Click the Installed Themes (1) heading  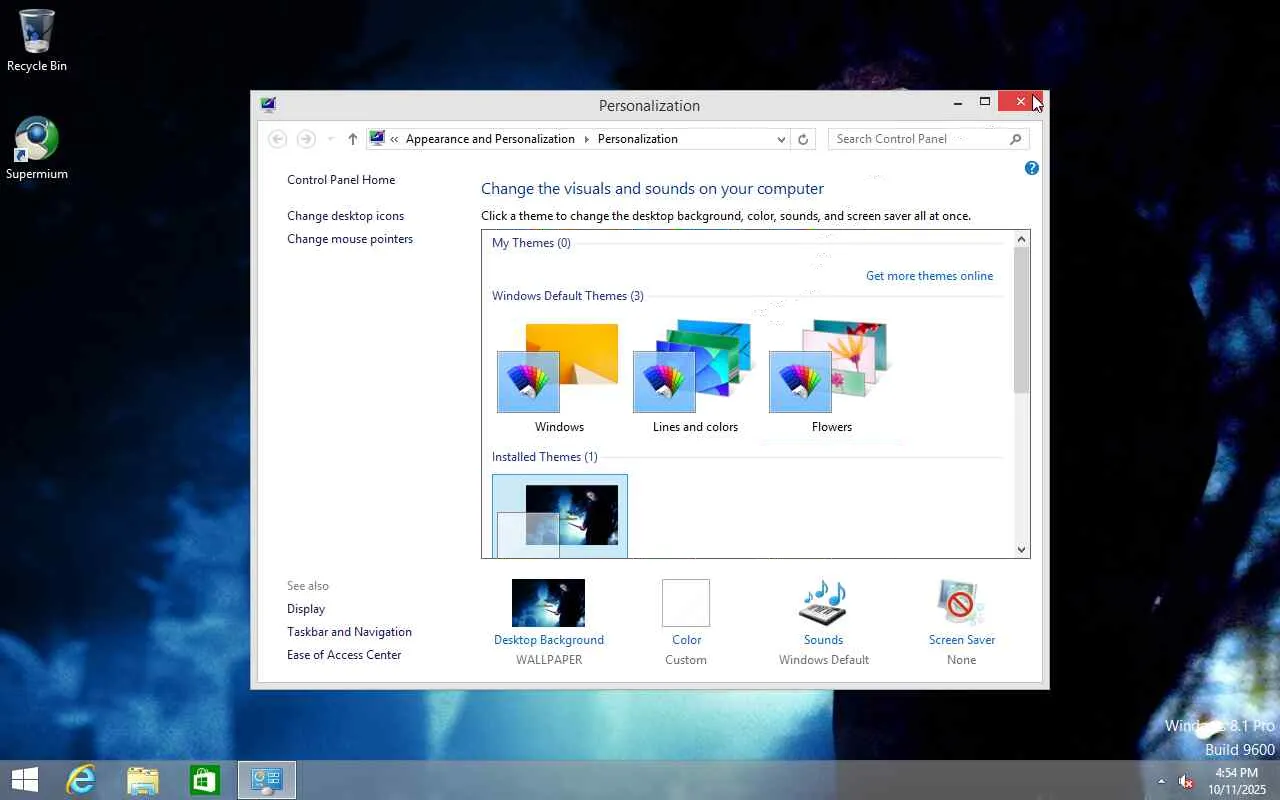coord(545,457)
